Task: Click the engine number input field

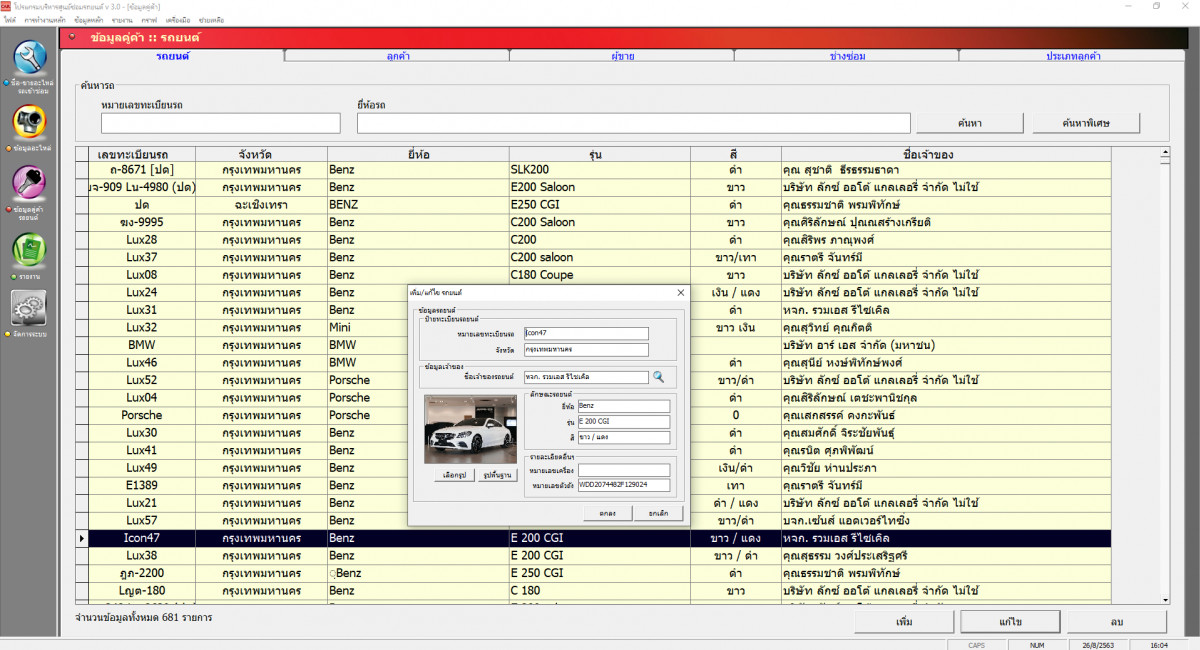Action: pyautogui.click(x=623, y=470)
